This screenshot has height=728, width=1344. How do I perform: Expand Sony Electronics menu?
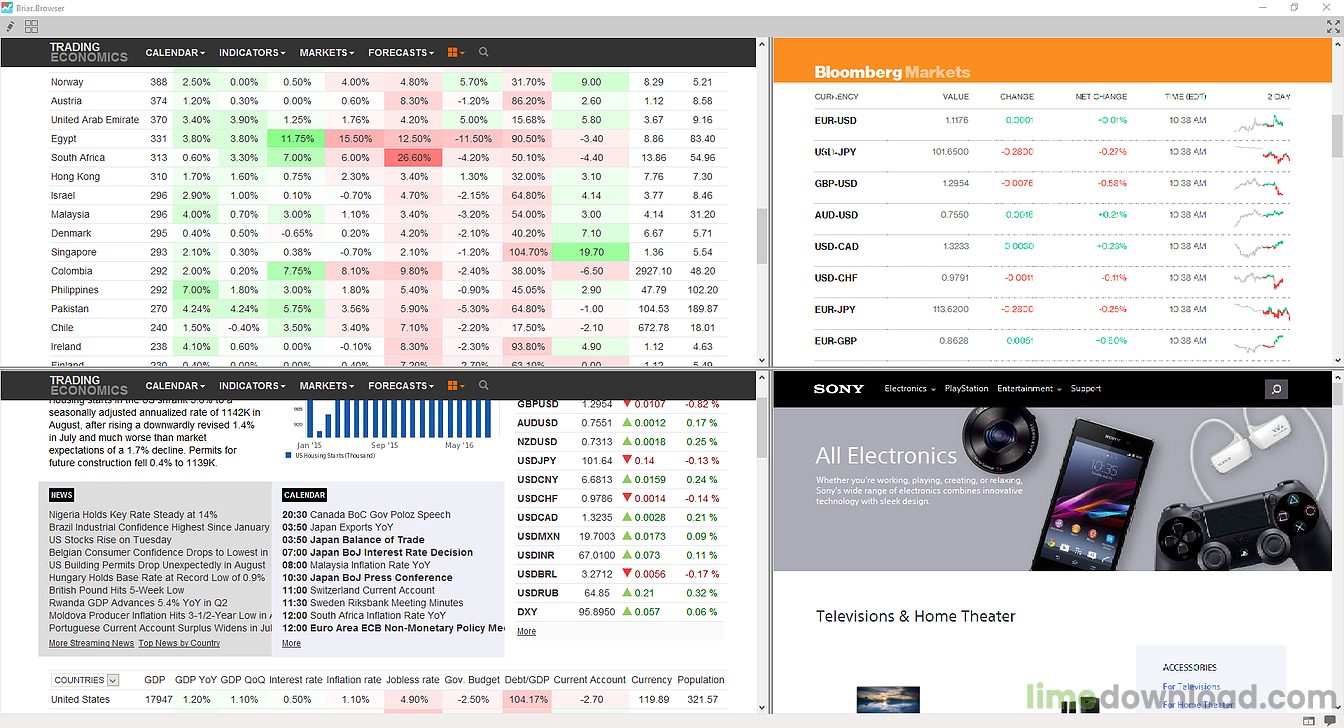point(909,389)
